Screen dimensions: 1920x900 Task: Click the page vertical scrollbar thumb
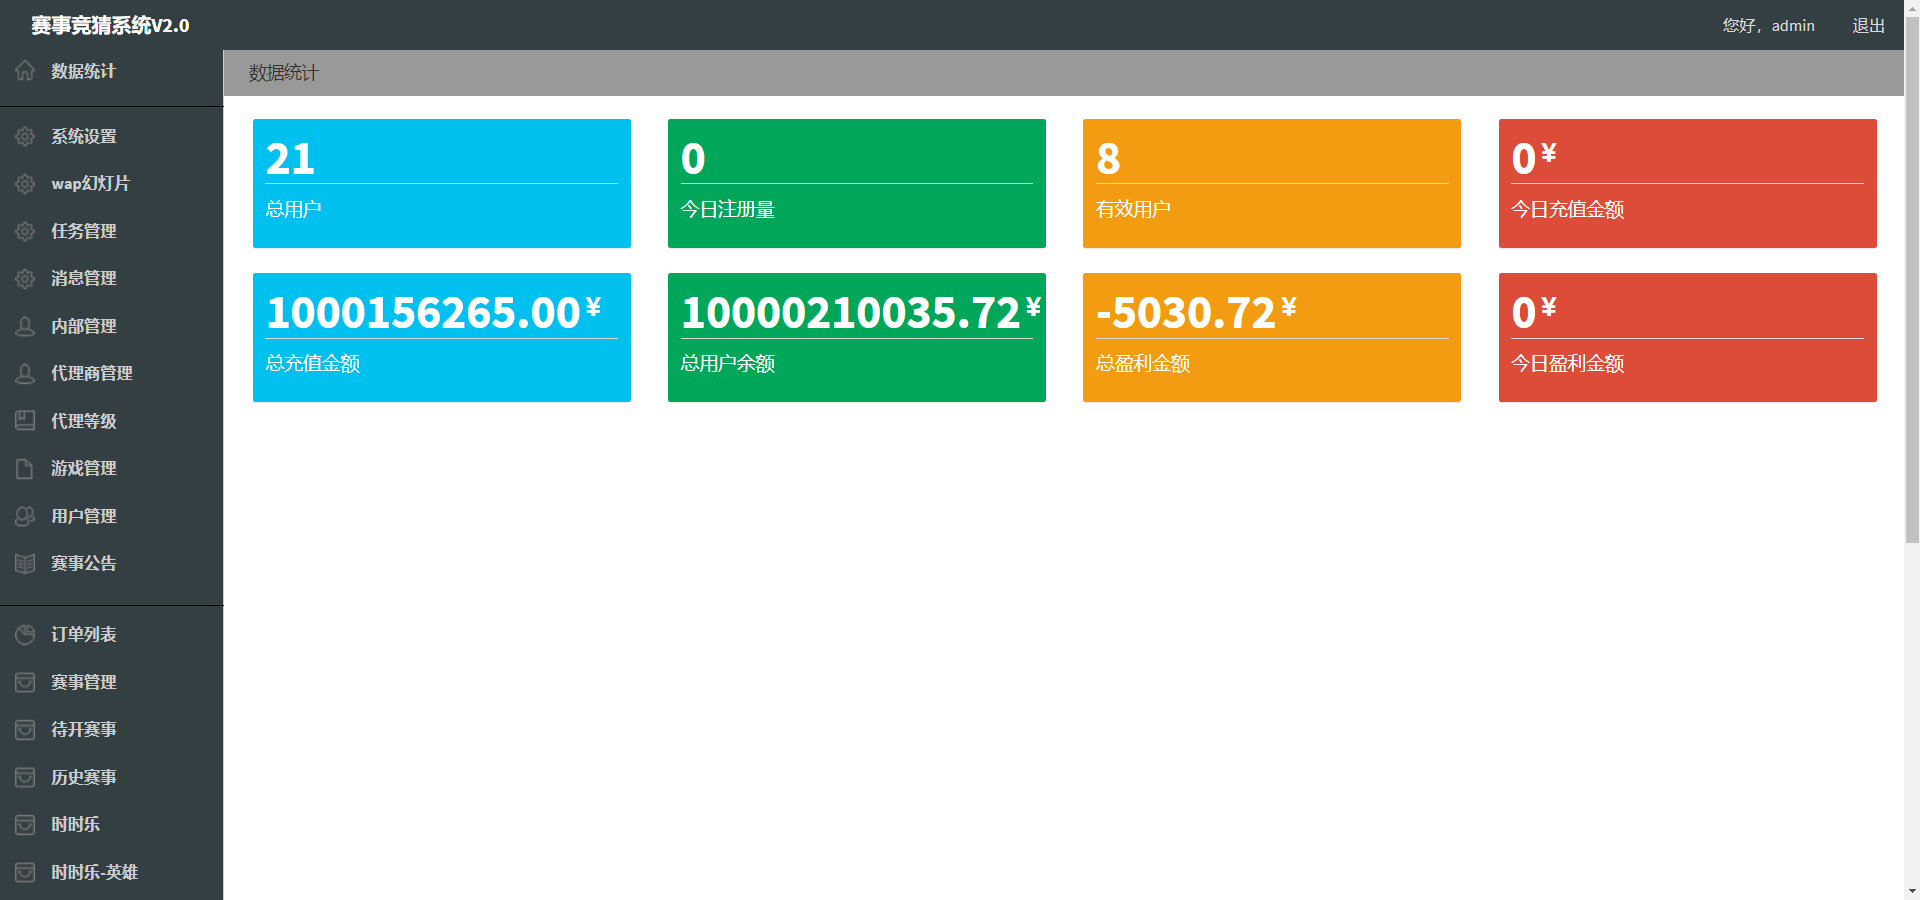pyautogui.click(x=1912, y=279)
